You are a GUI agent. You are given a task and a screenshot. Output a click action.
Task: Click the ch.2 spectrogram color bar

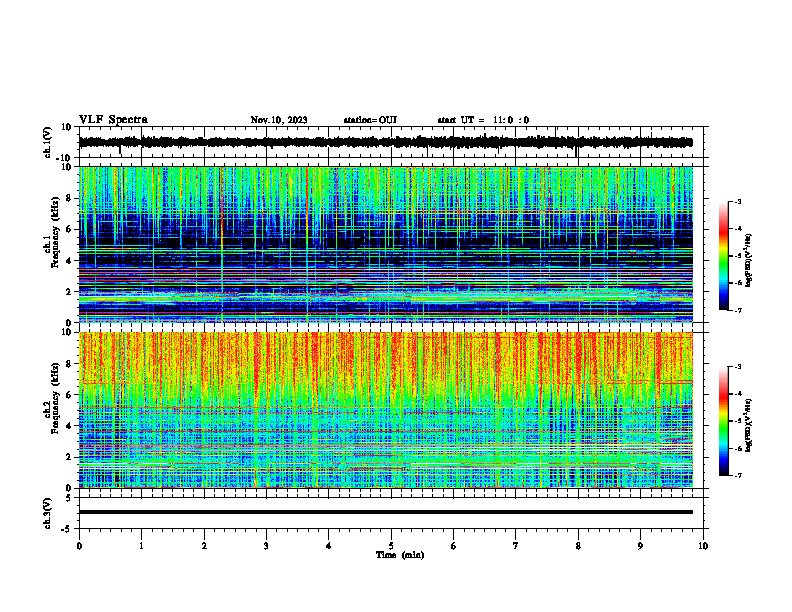[723, 421]
